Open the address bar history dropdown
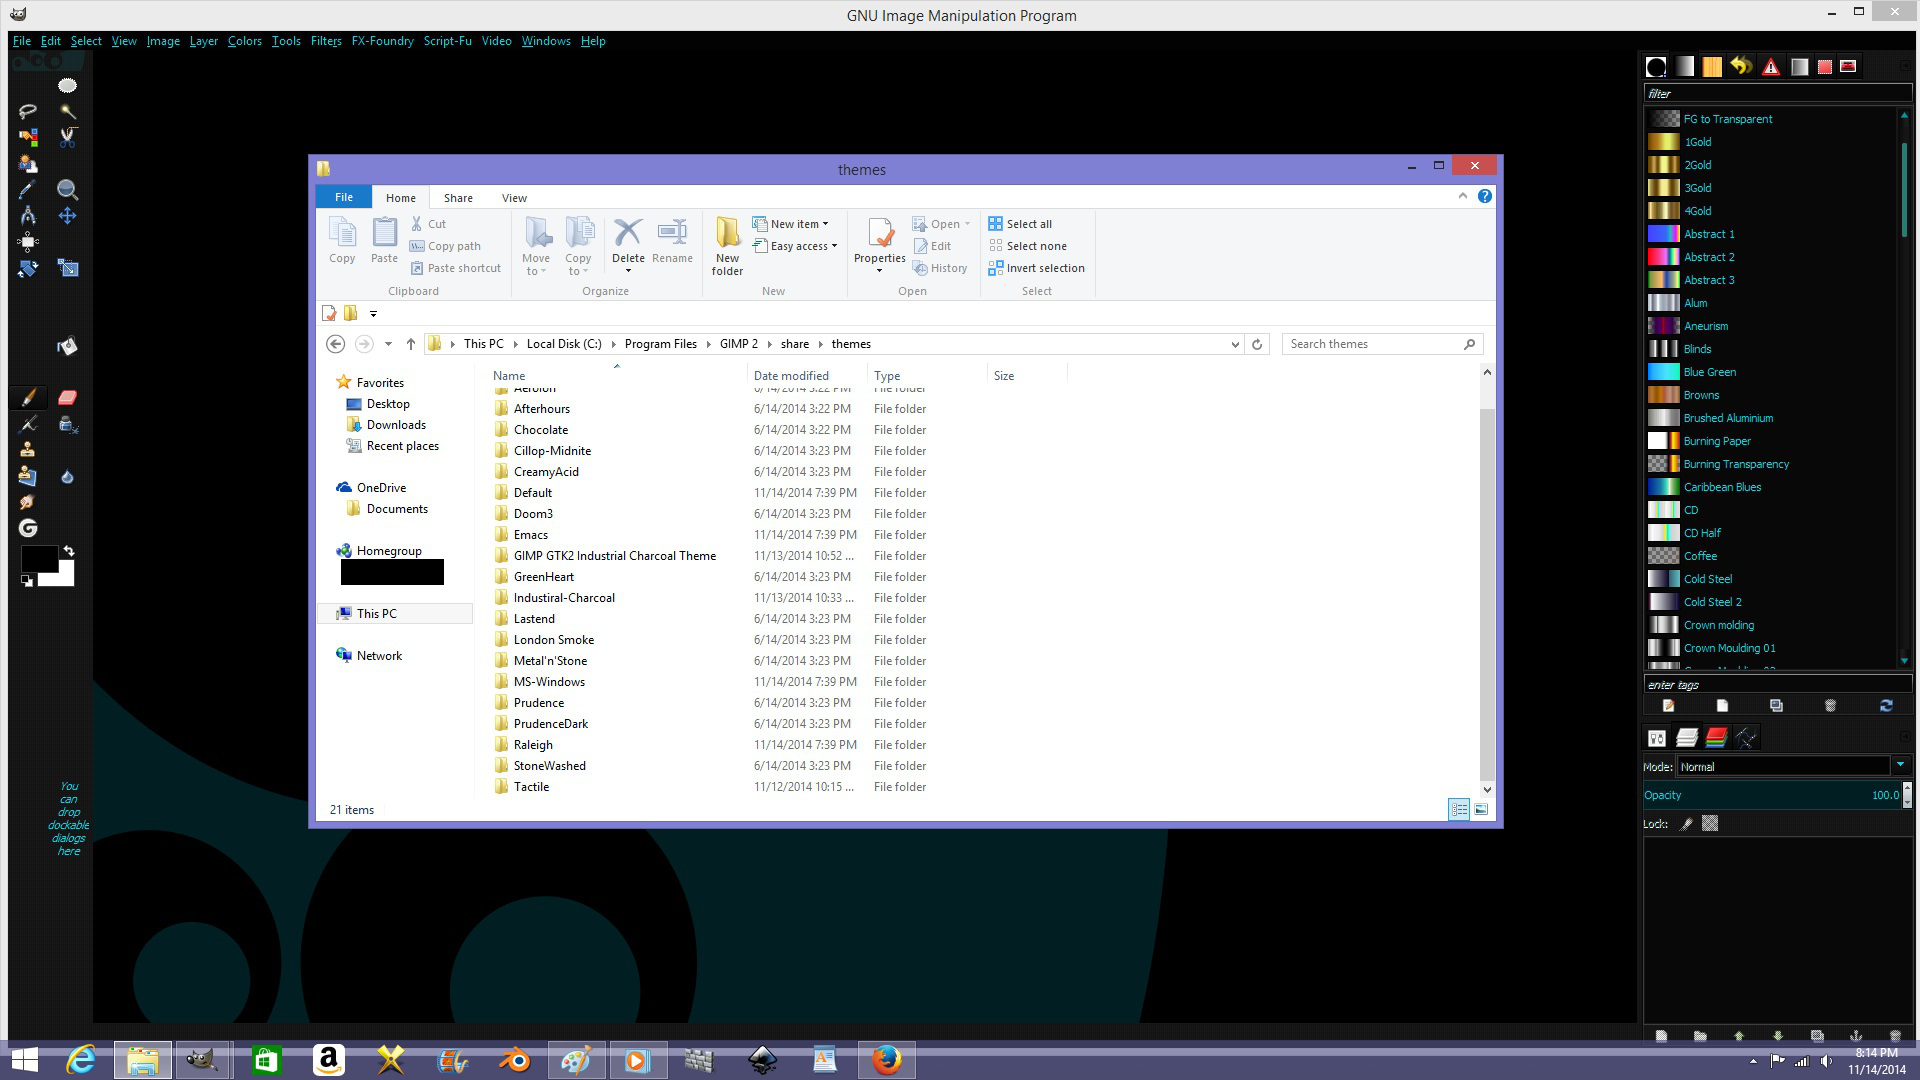Screen dimensions: 1920x1080 pos(1234,344)
